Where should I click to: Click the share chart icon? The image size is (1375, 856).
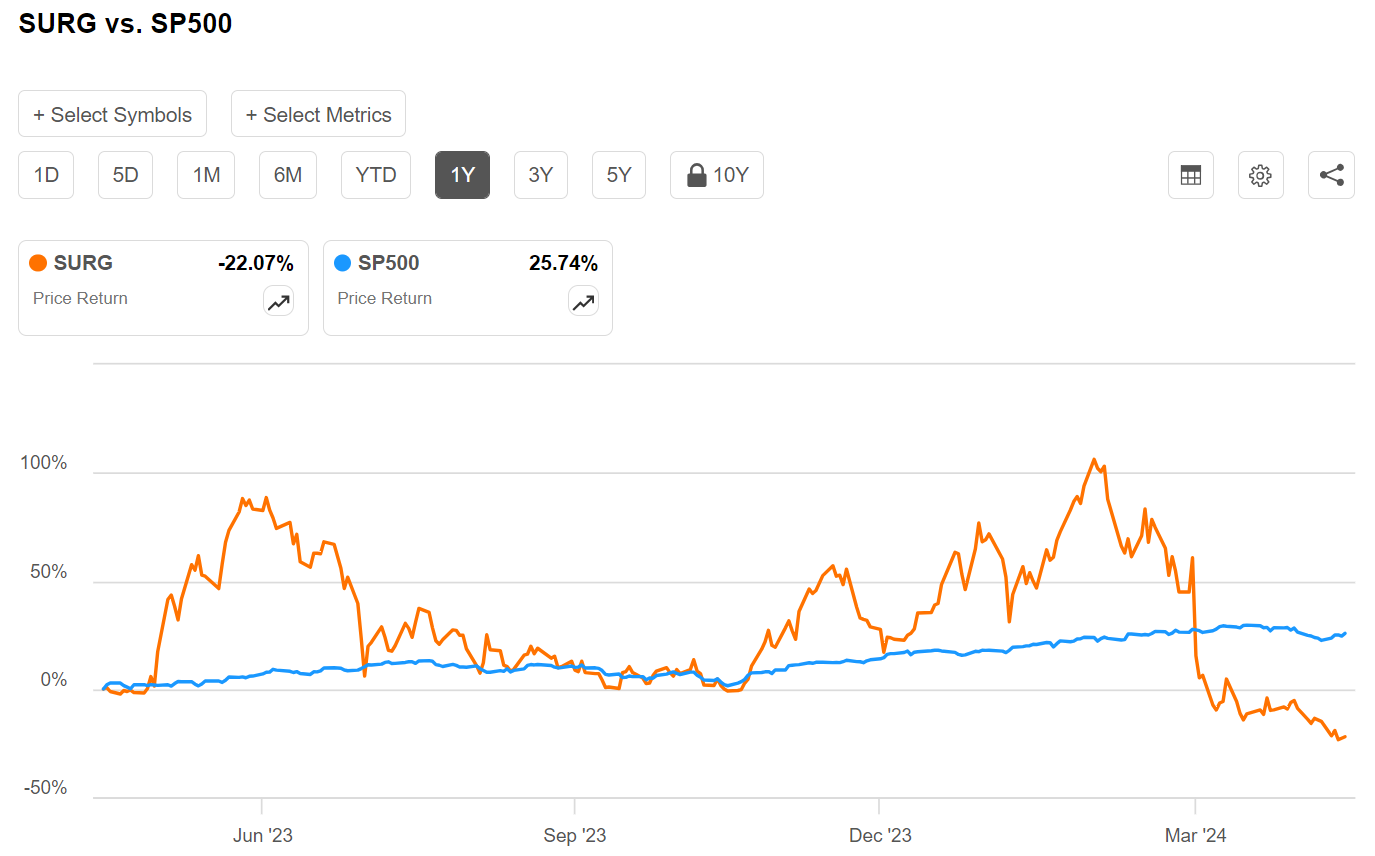1331,175
